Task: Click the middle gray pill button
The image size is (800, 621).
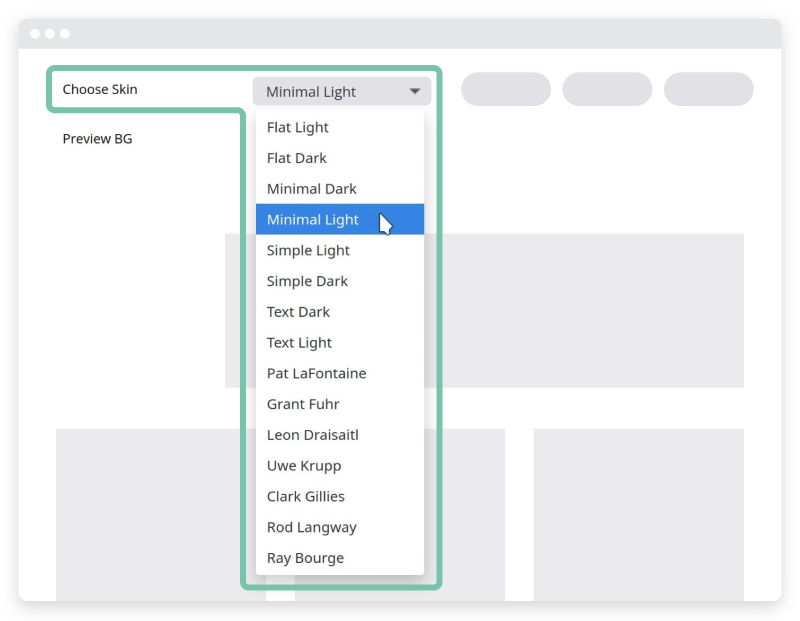Action: pyautogui.click(x=607, y=89)
